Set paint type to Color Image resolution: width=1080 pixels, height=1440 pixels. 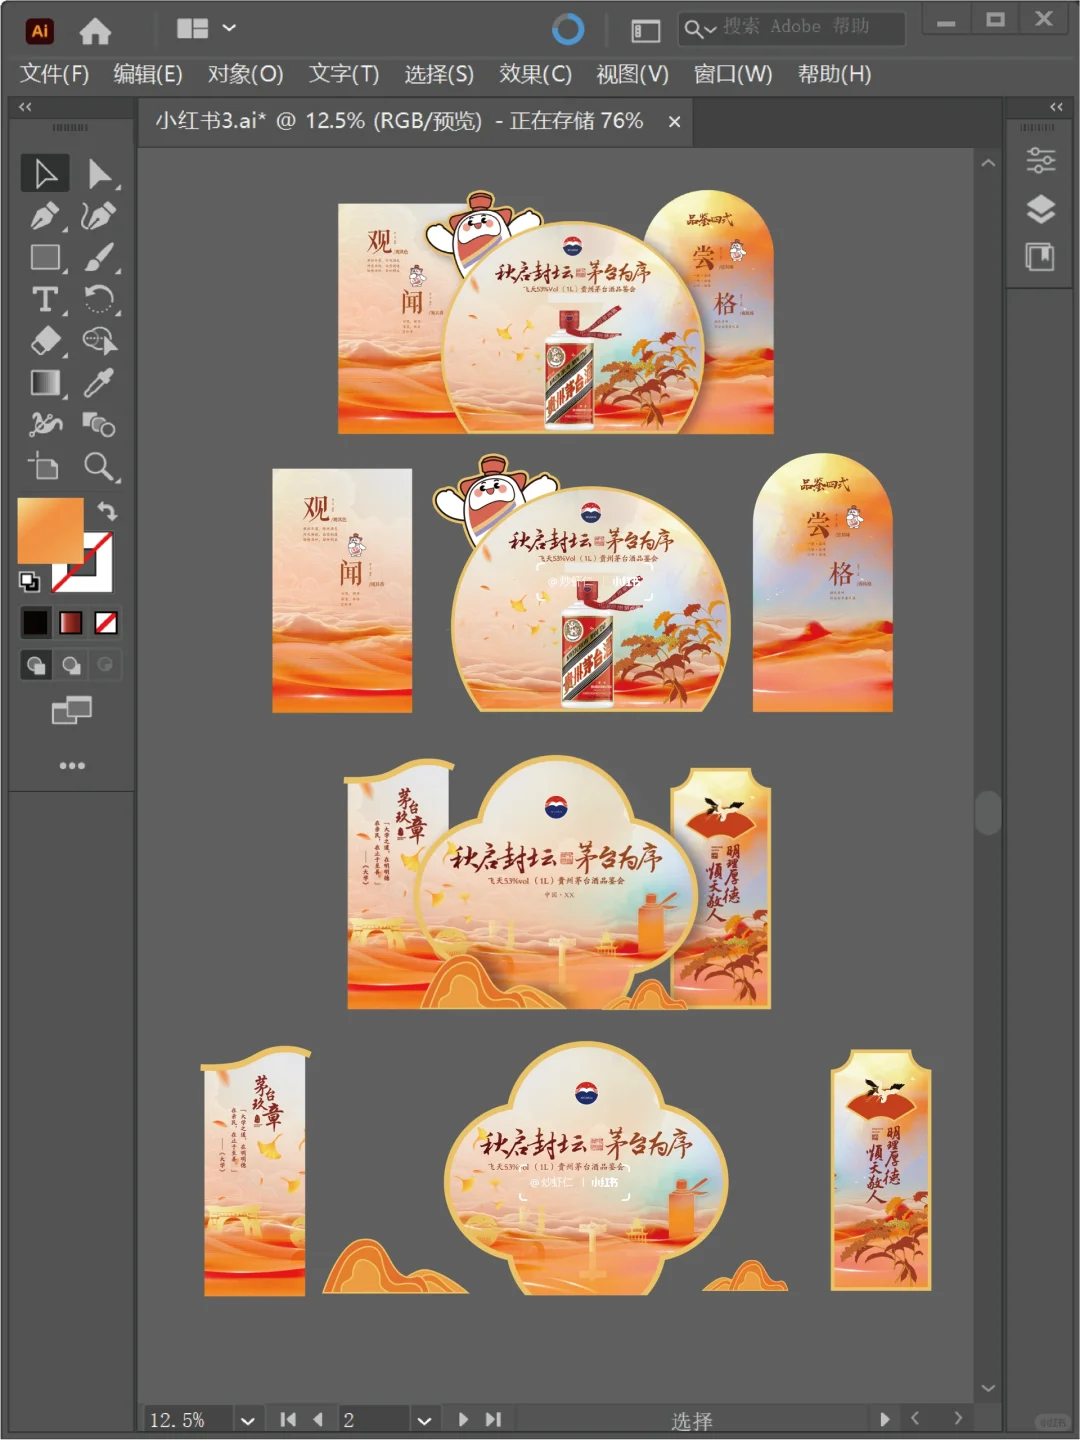35,623
